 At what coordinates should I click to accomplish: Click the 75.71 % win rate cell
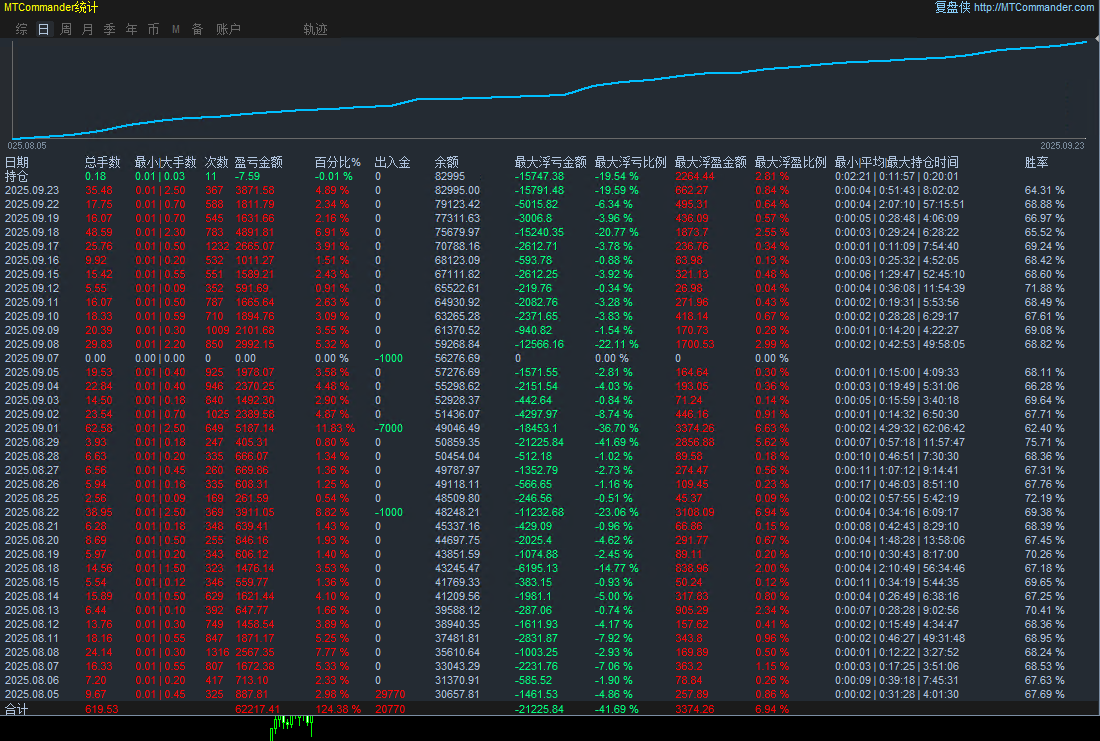coord(1045,442)
